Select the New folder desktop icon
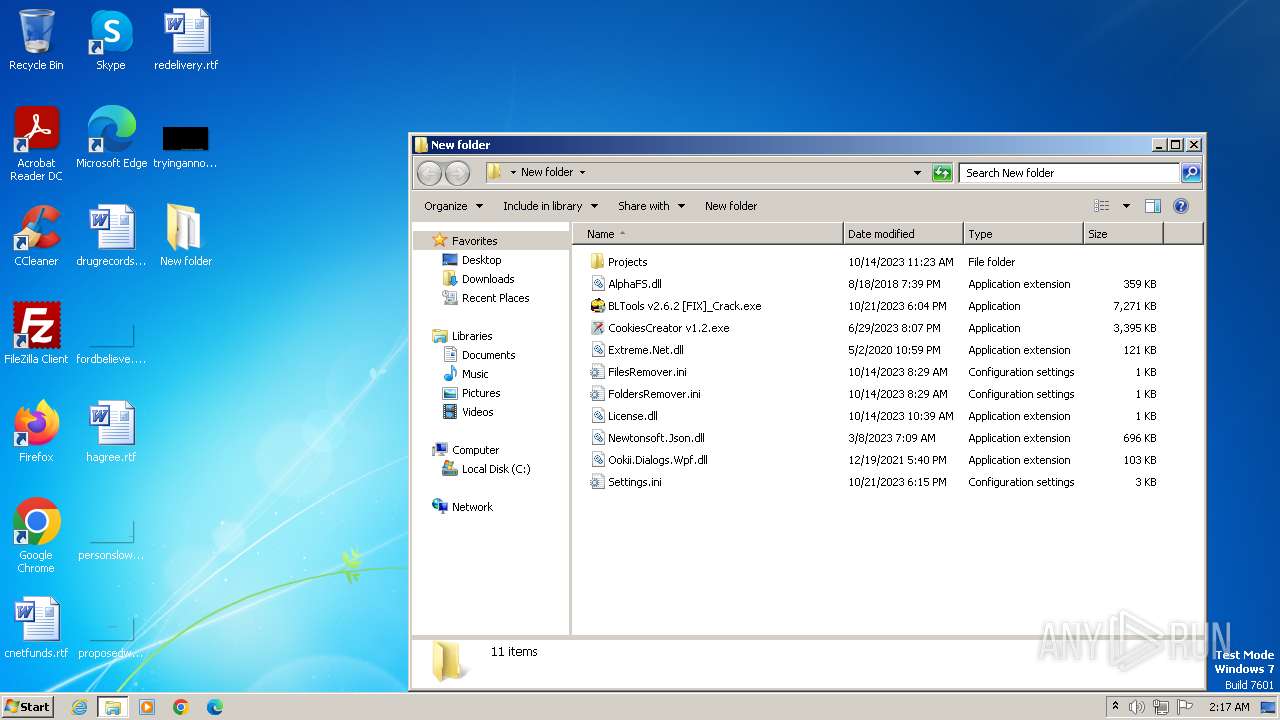 [x=186, y=236]
